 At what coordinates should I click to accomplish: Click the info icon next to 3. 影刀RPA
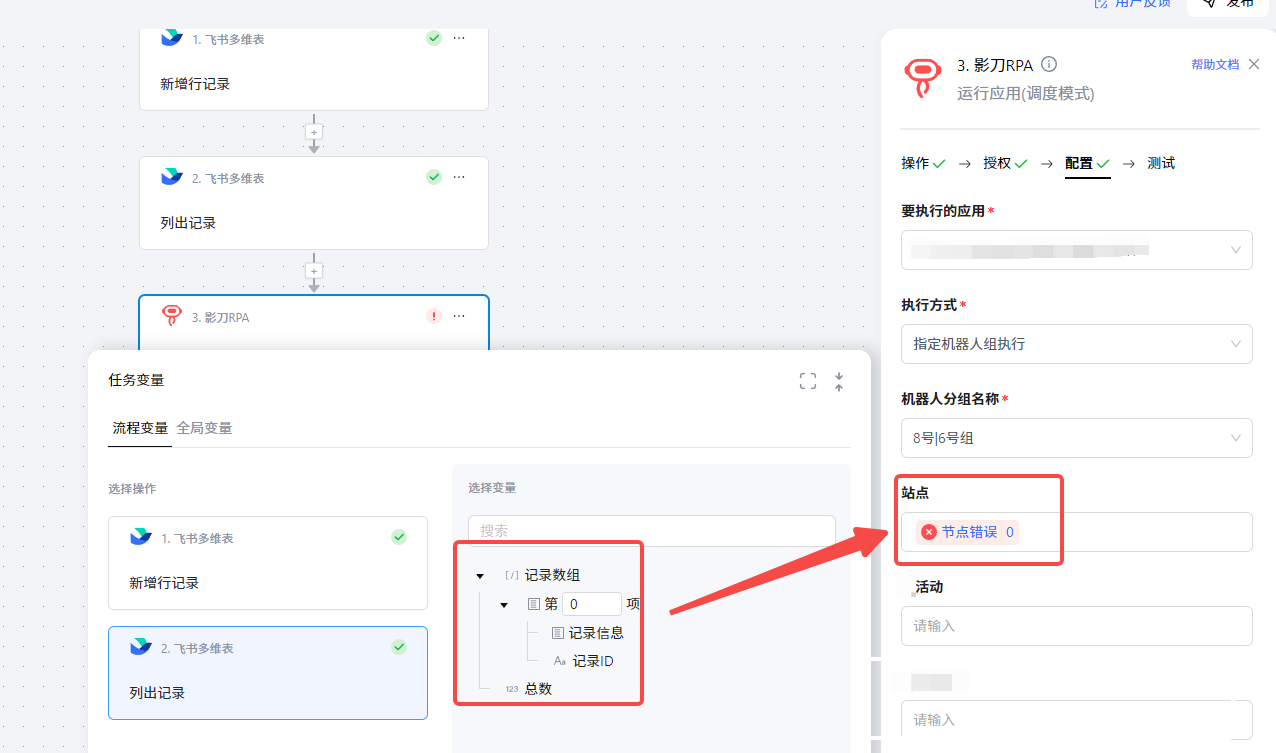[1049, 64]
